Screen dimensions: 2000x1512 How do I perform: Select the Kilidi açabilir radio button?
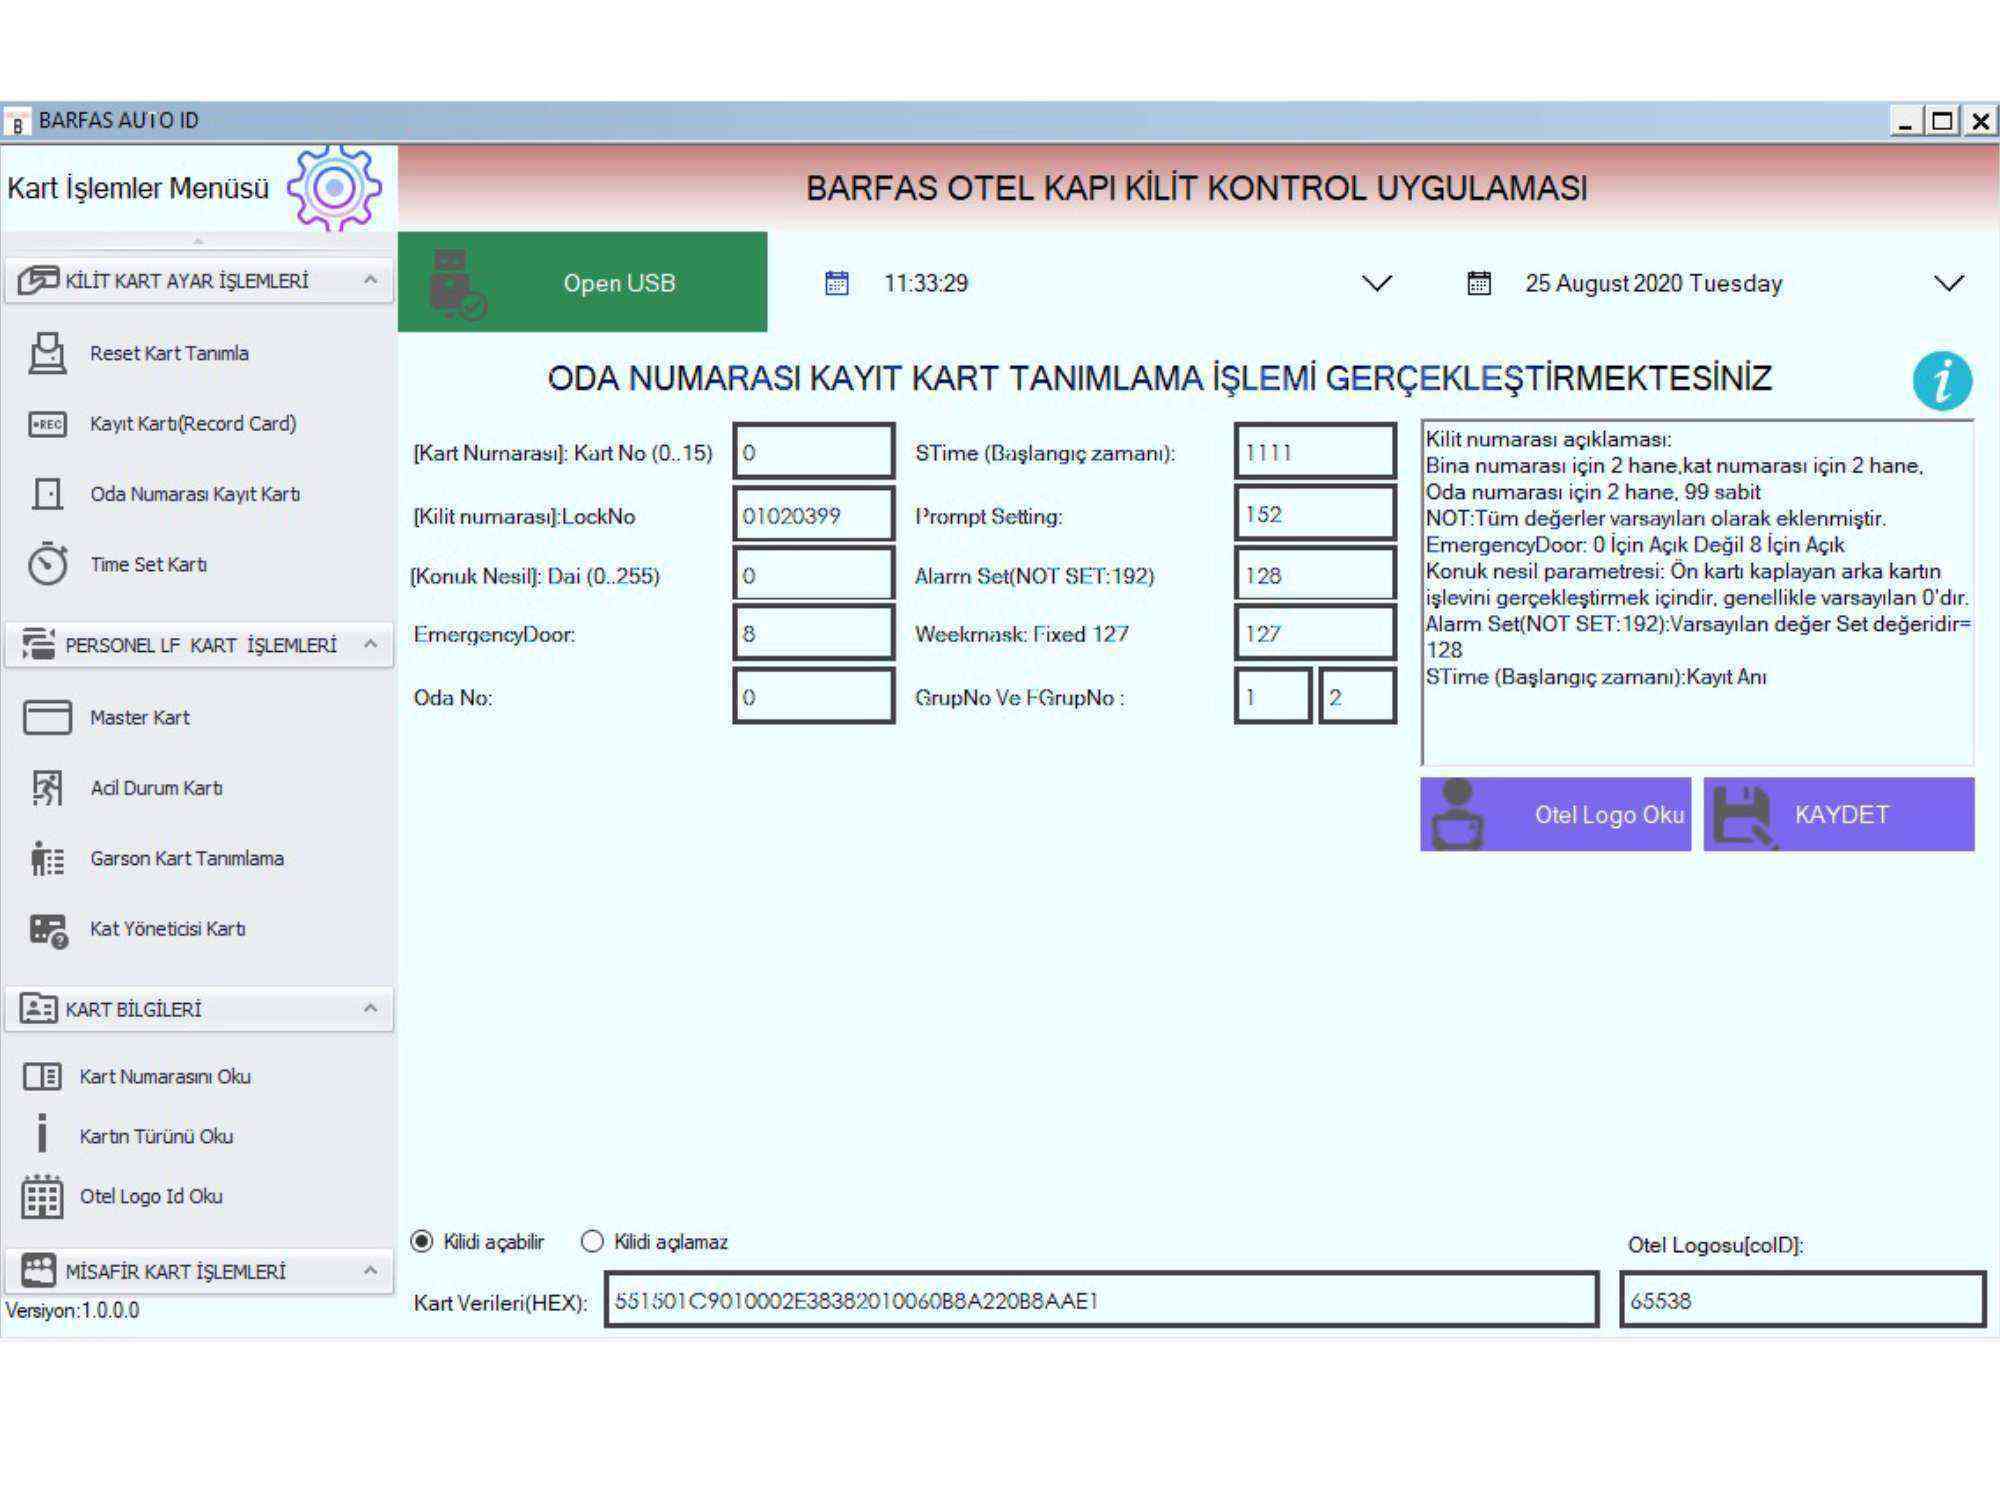[x=422, y=1241]
